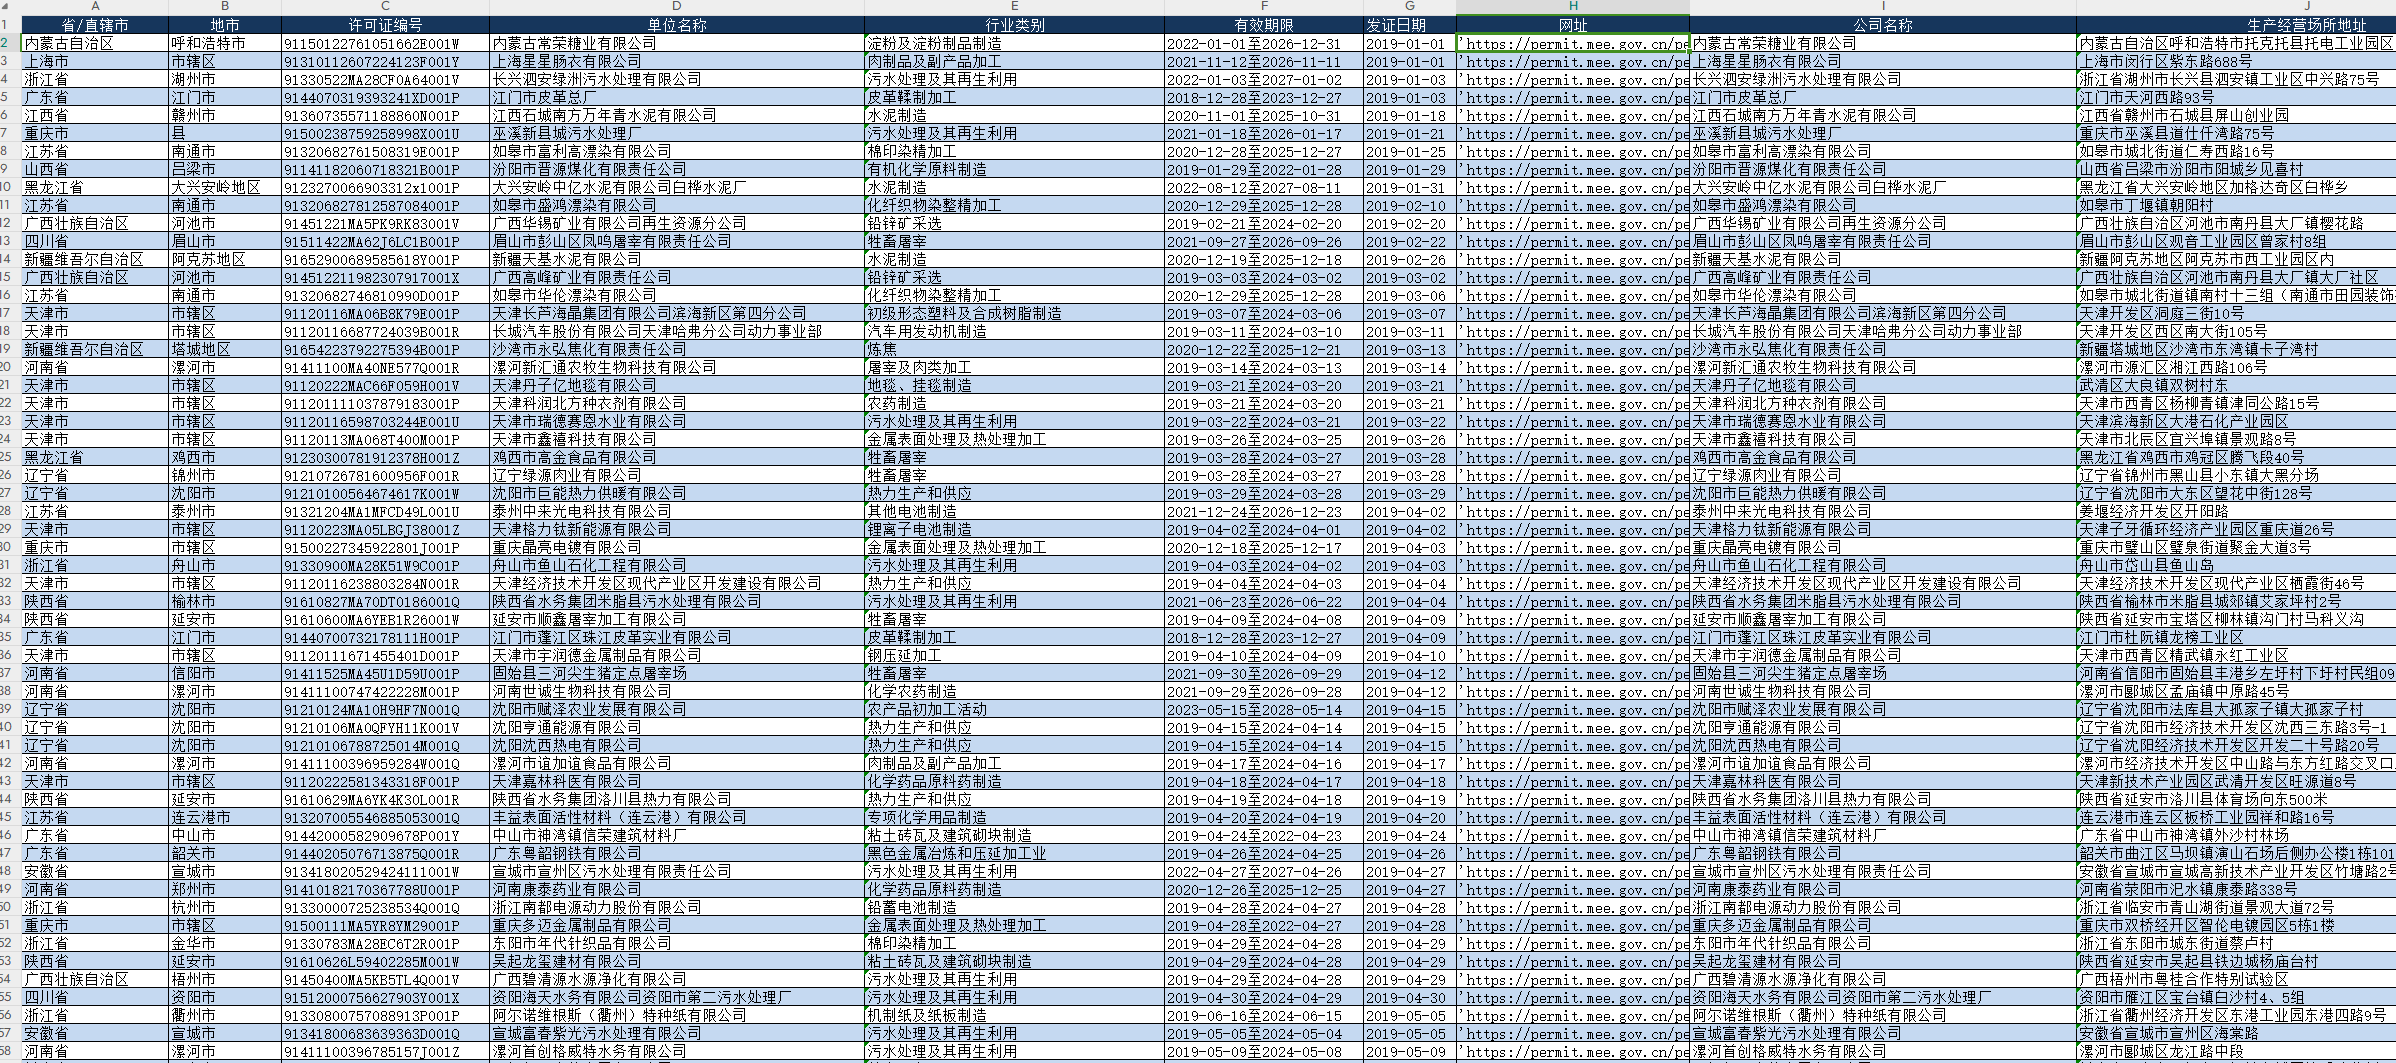Image resolution: width=2396 pixels, height=1063 pixels.
Task: Select validity period 2022-01-01至2026-12-31
Action: point(1264,43)
